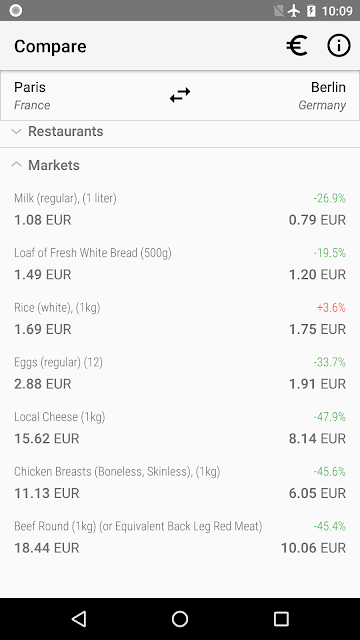Tap the Android back button
This screenshot has width=360, height=640.
[79, 619]
